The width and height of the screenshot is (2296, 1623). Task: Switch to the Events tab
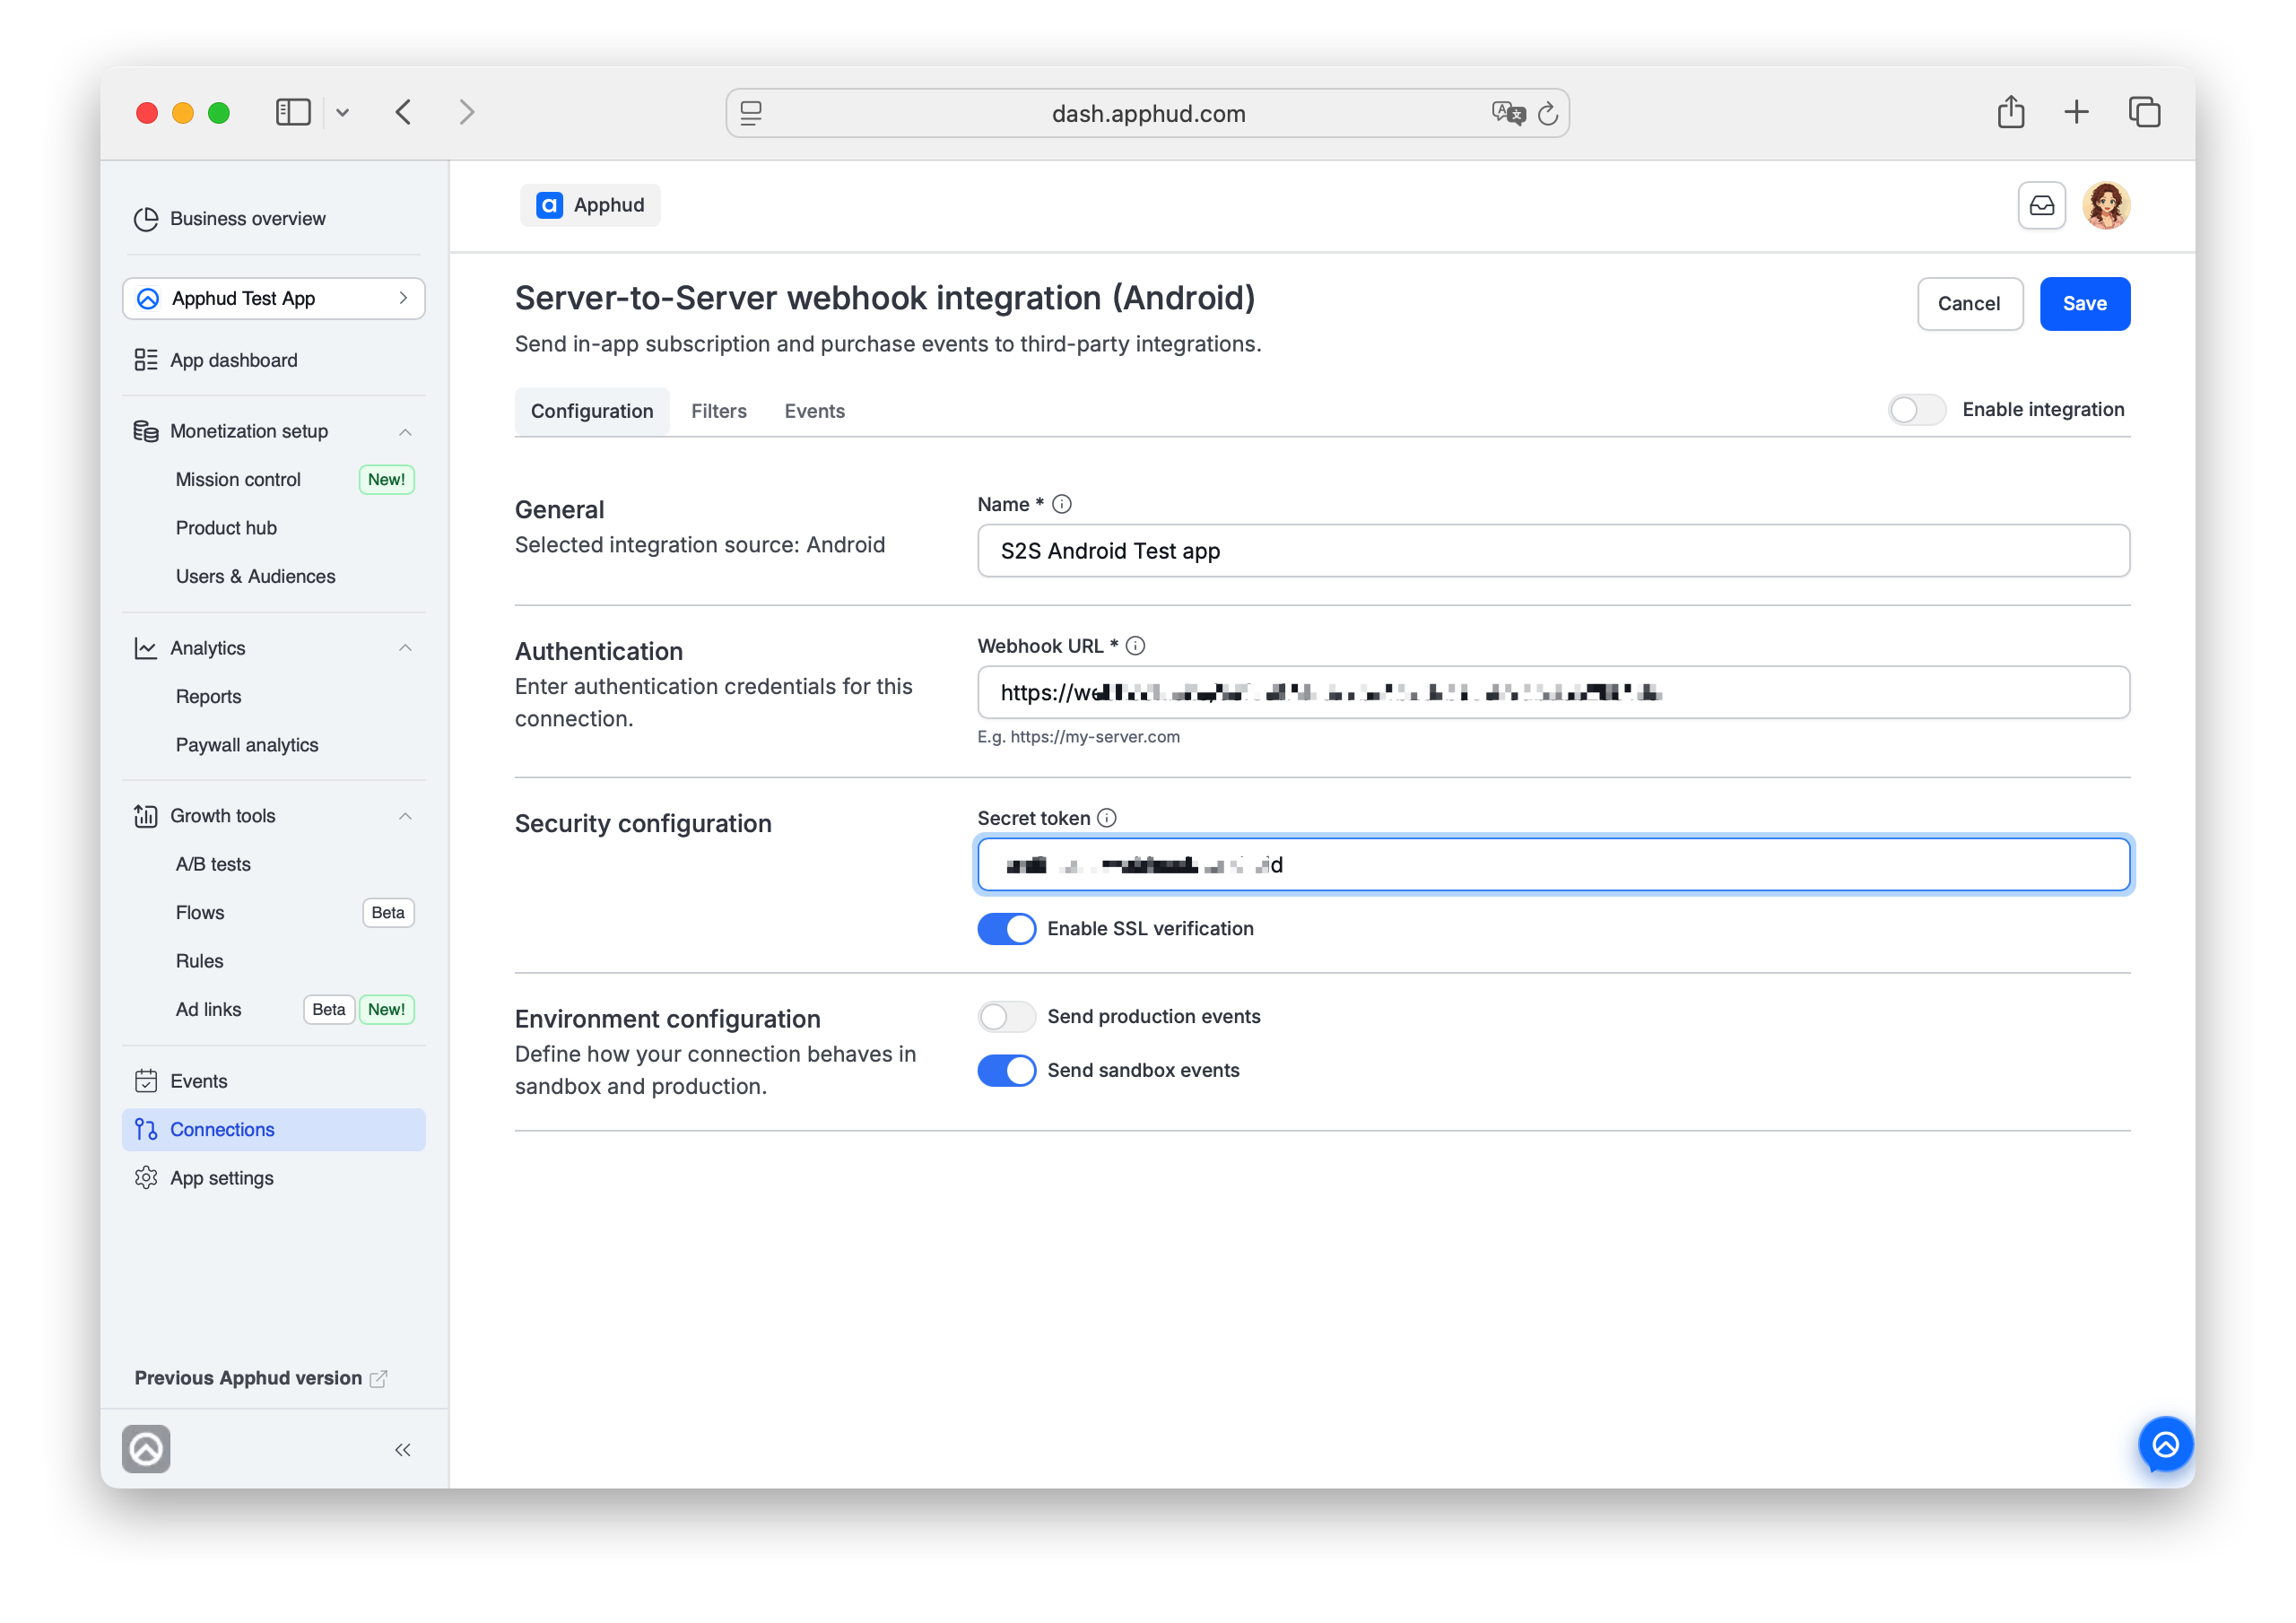(x=814, y=411)
